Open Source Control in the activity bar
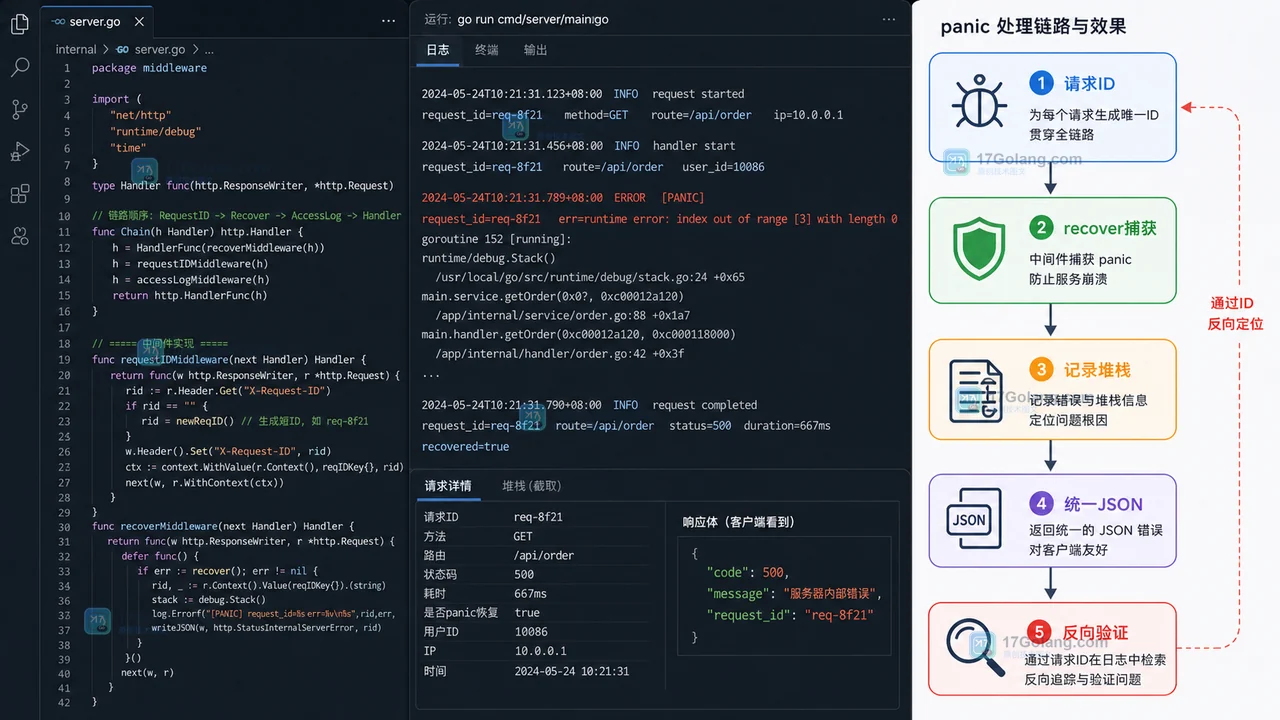The image size is (1280, 720). (20, 109)
